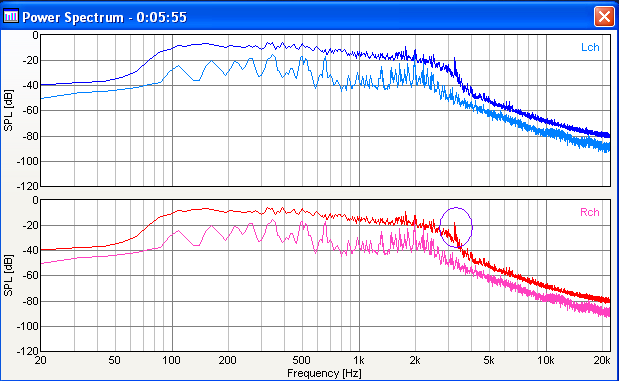Click the "5k" frequency tick label
The height and width of the screenshot is (381, 619).
(489, 360)
